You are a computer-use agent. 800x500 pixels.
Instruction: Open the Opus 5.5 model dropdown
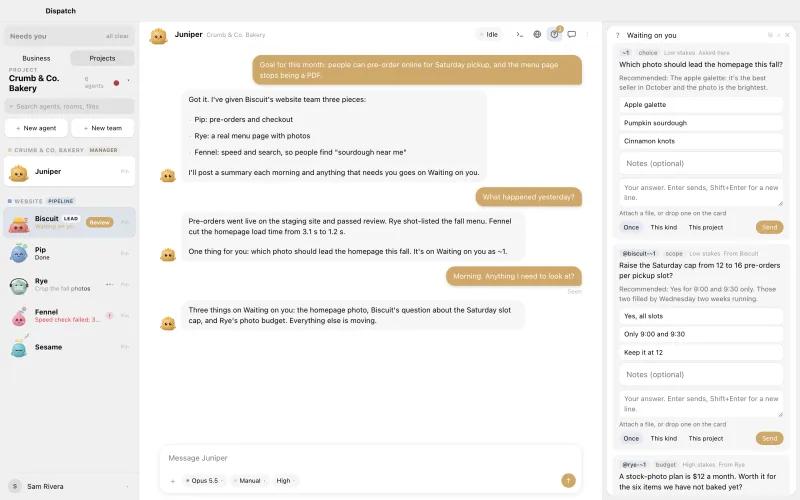[204, 481]
